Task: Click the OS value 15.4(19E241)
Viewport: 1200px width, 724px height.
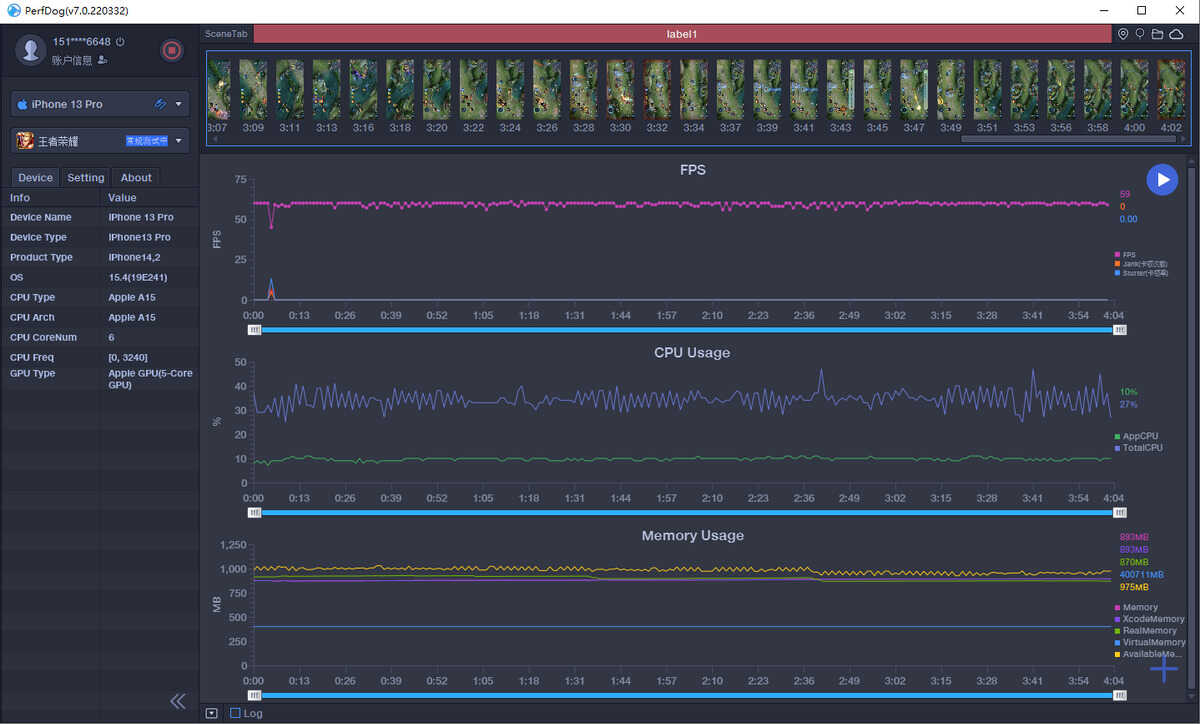Action: coord(137,277)
